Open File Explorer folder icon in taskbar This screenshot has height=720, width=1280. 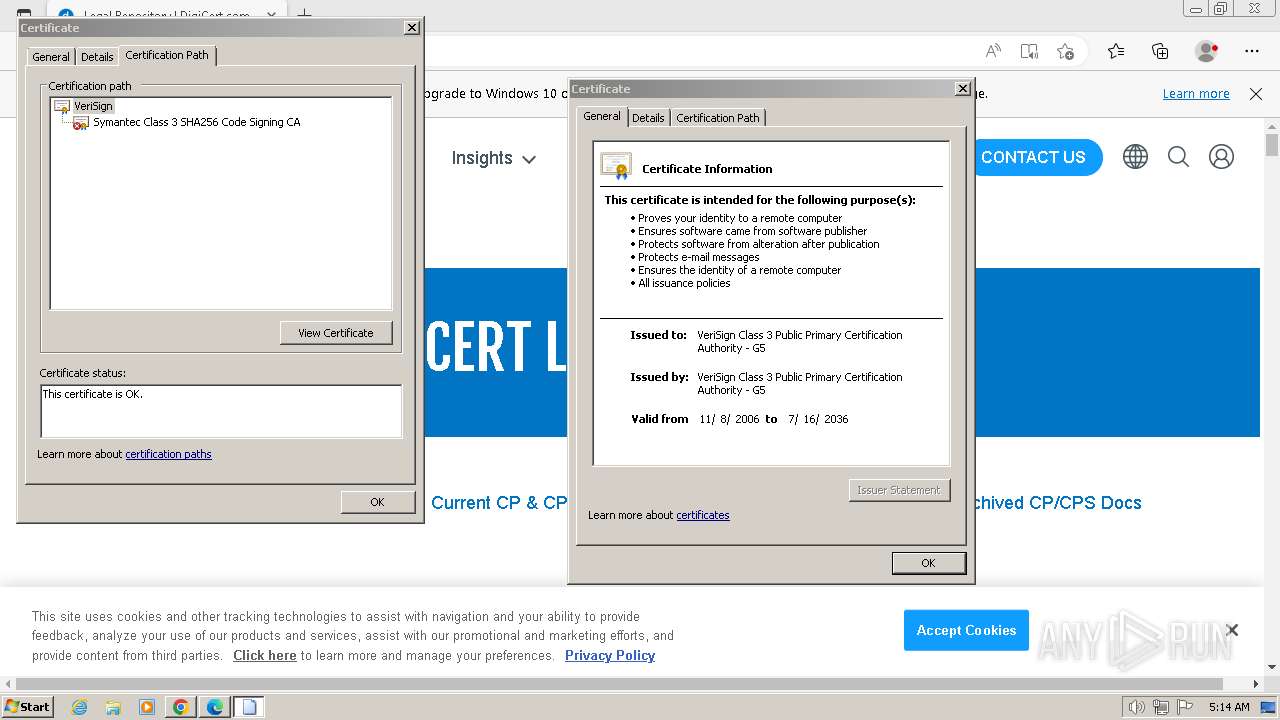coord(113,707)
